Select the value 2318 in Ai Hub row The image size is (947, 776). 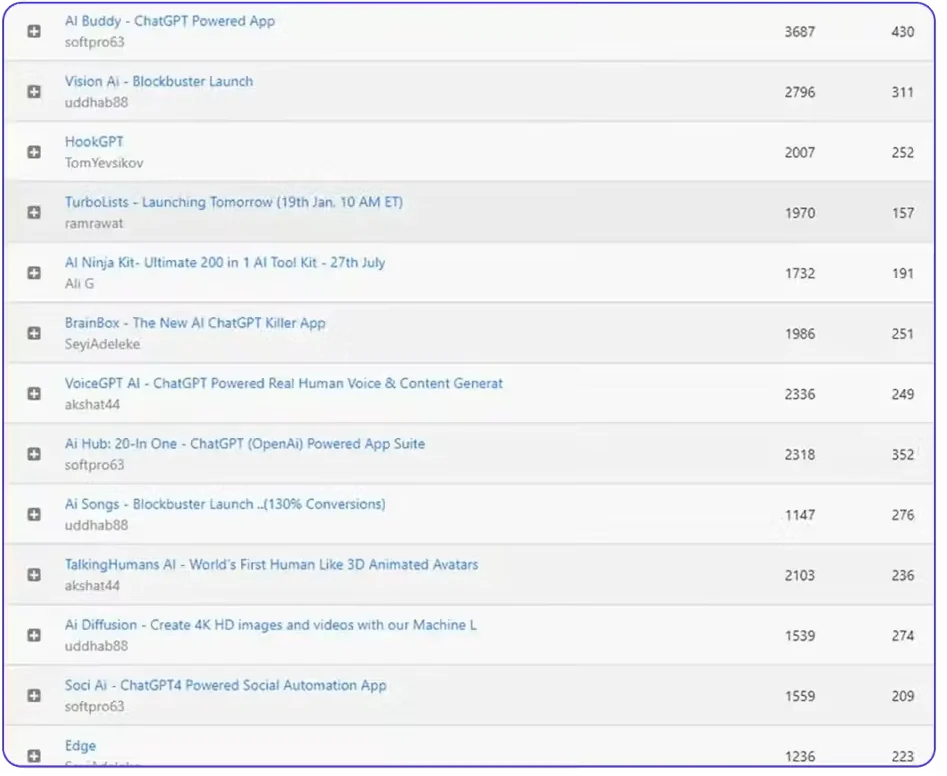[800, 455]
